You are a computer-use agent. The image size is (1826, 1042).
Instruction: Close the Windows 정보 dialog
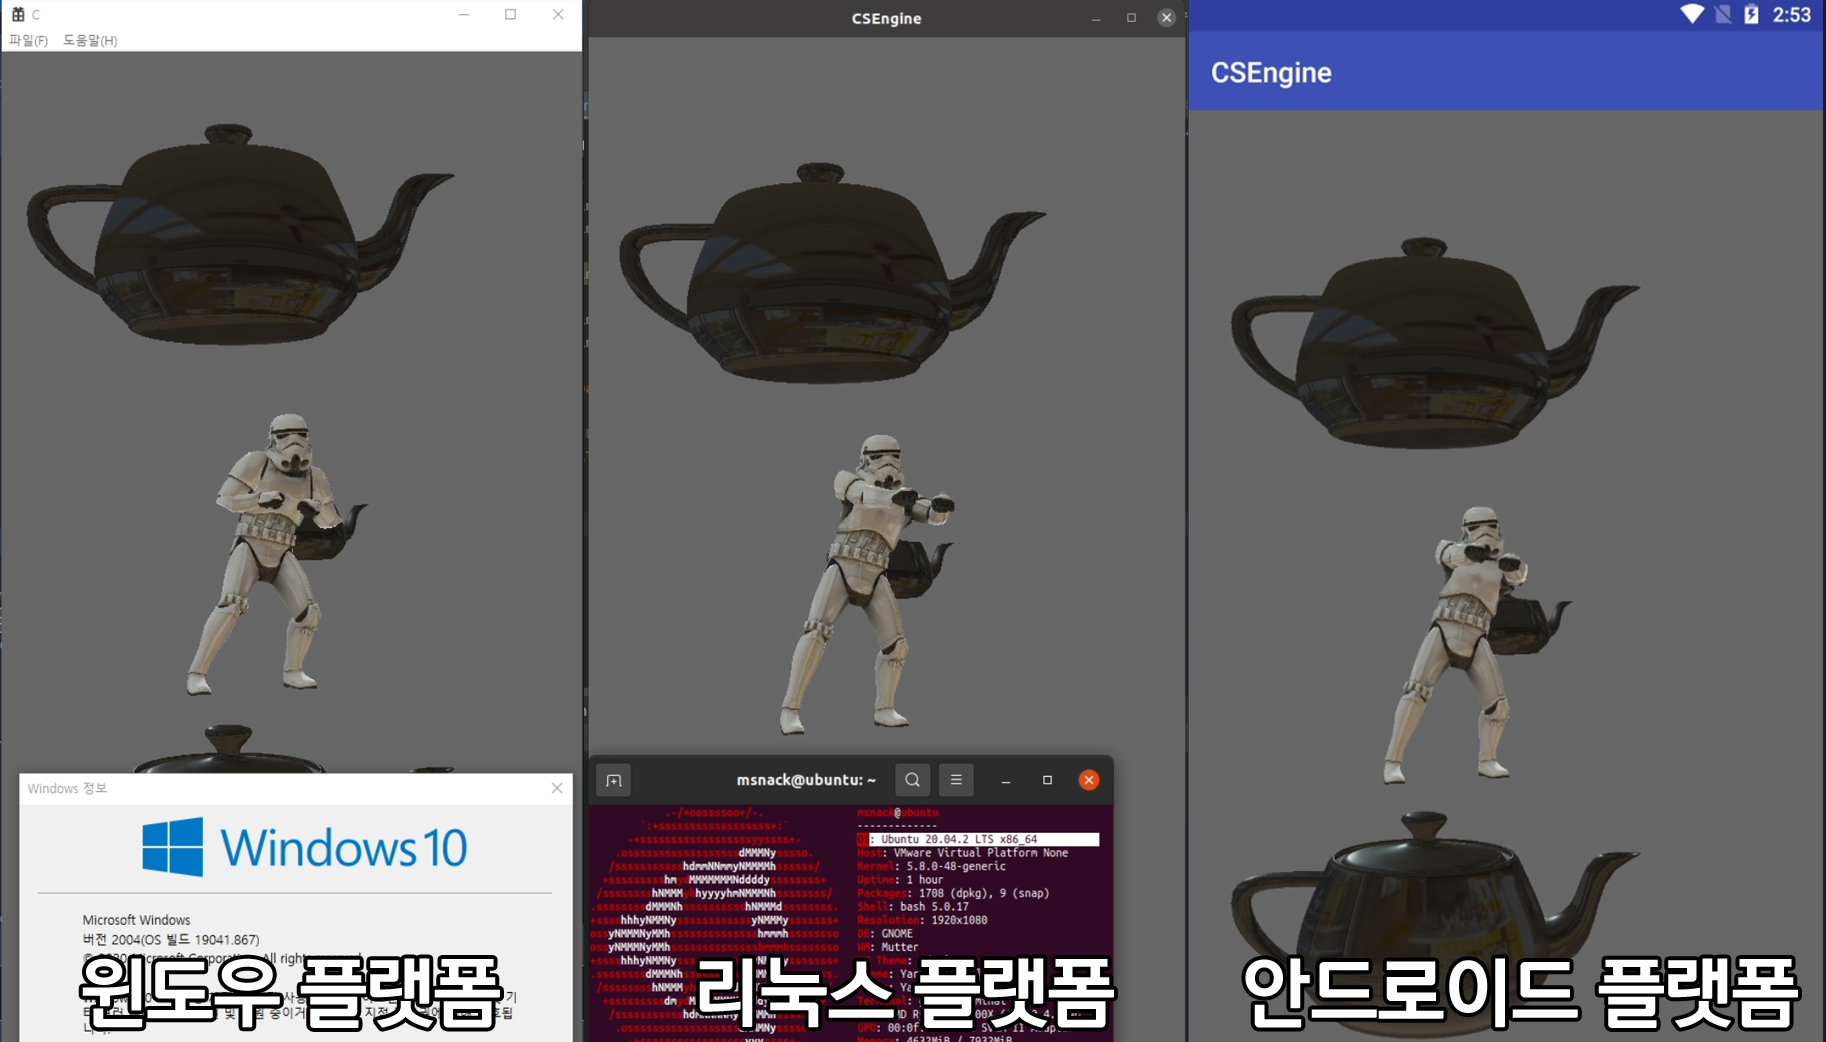tap(557, 788)
